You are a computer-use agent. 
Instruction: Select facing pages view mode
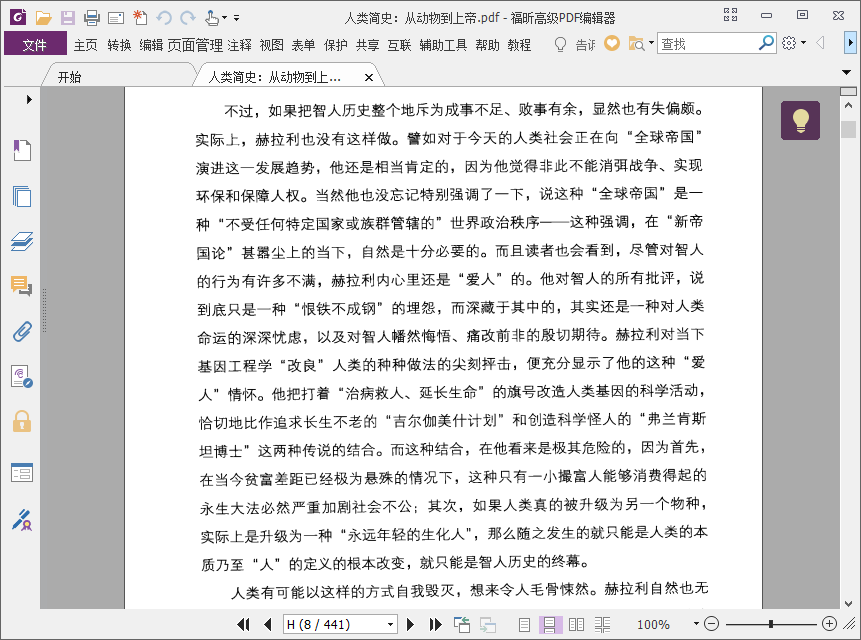(577, 625)
